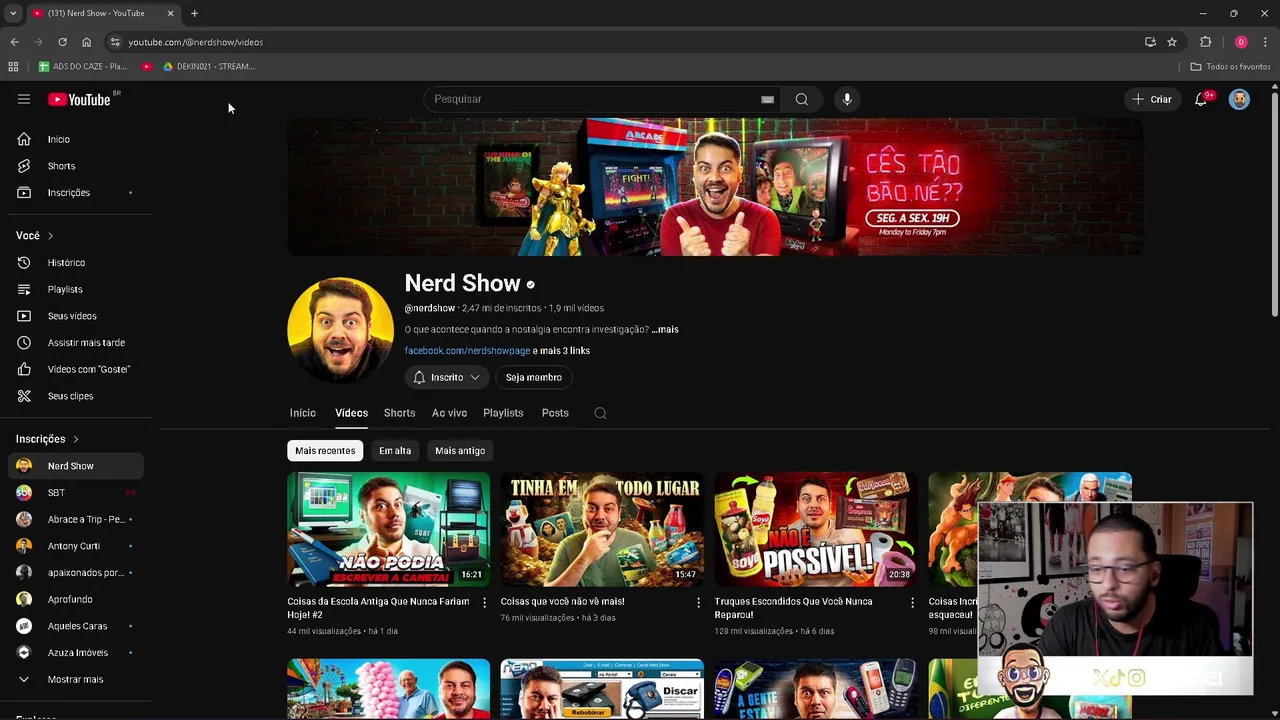Open the Início channel tab
Image resolution: width=1280 pixels, height=720 pixels.
point(302,413)
